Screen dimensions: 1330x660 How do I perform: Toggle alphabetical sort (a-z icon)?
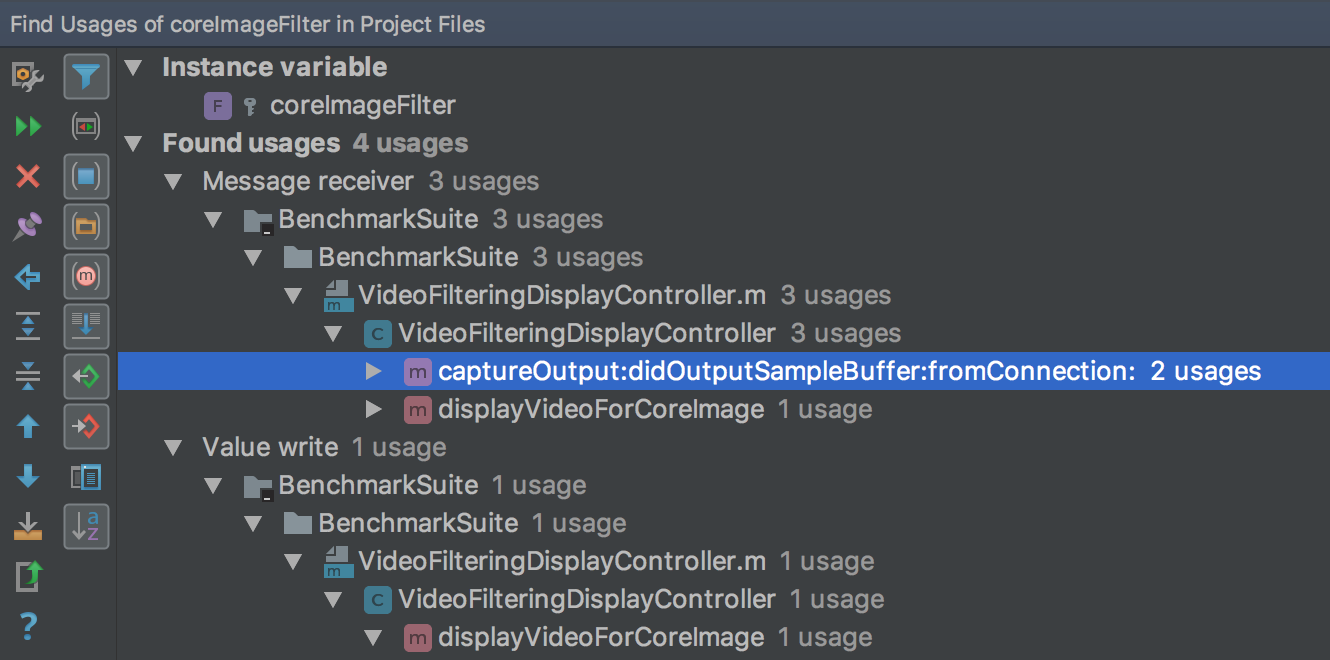pyautogui.click(x=86, y=526)
